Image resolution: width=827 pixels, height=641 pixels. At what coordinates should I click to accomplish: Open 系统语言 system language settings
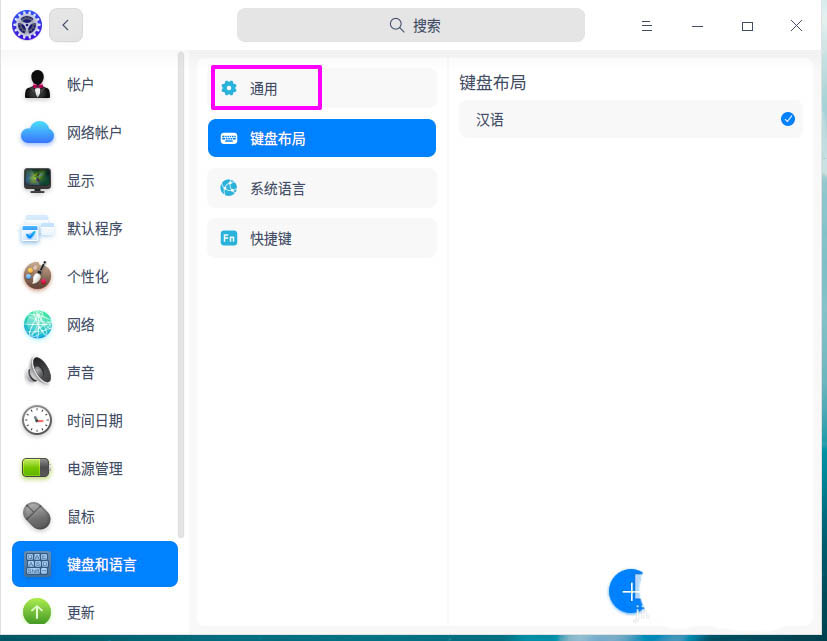tap(321, 188)
